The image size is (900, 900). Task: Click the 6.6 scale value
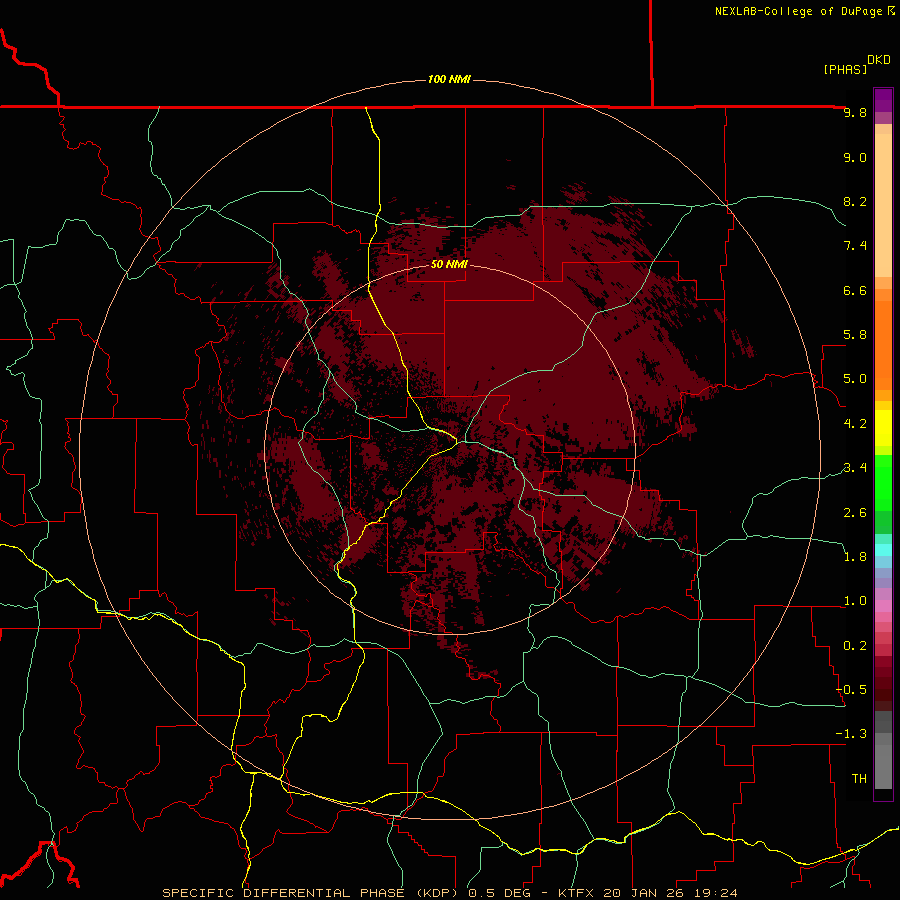[855, 290]
